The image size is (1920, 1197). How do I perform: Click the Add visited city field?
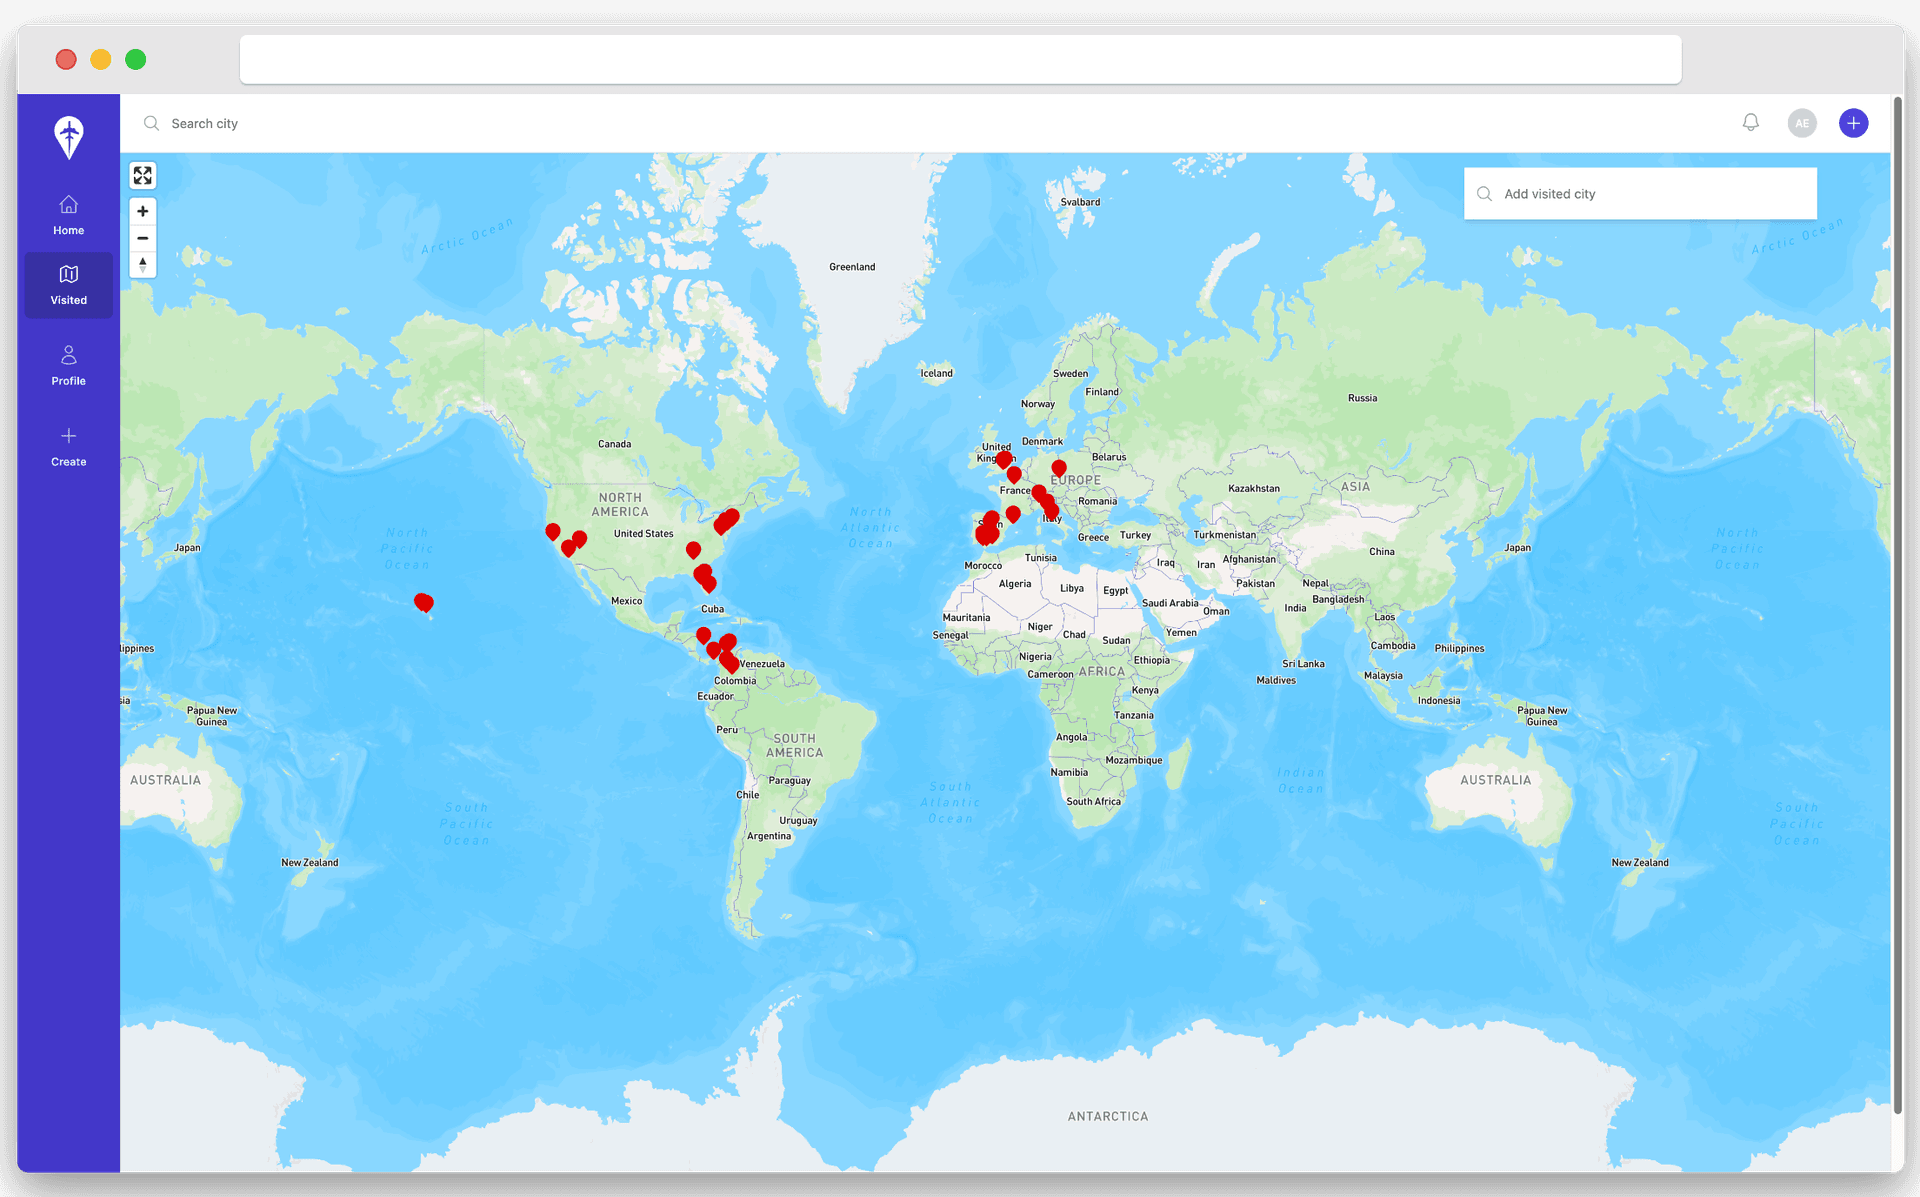1640,193
